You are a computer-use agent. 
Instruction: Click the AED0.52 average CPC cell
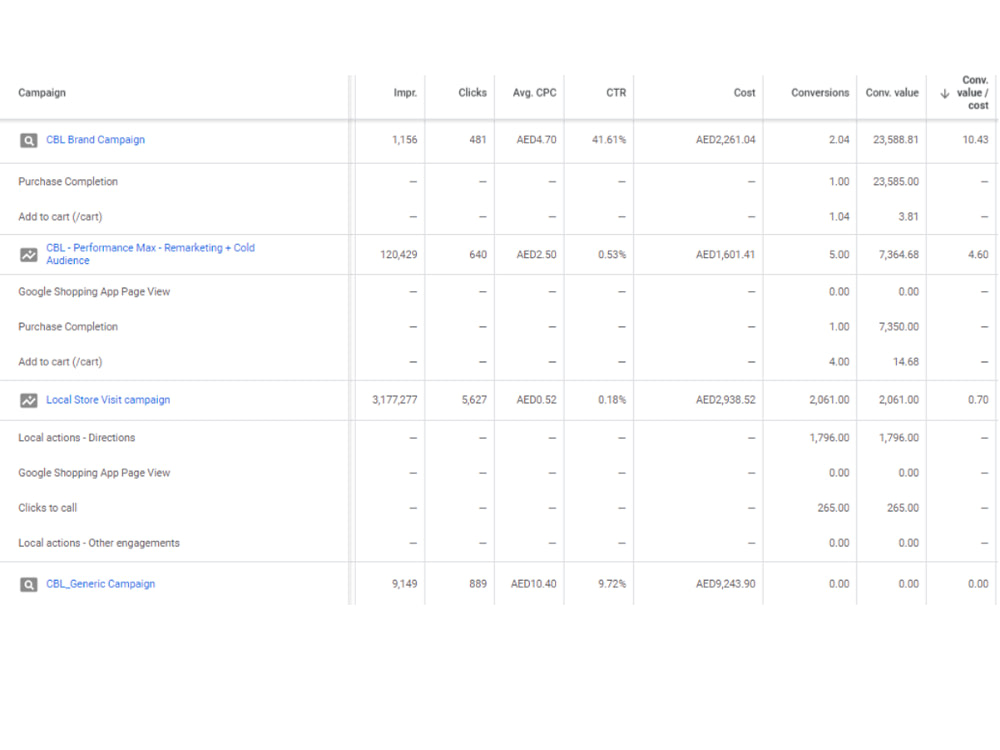pyautogui.click(x=536, y=400)
